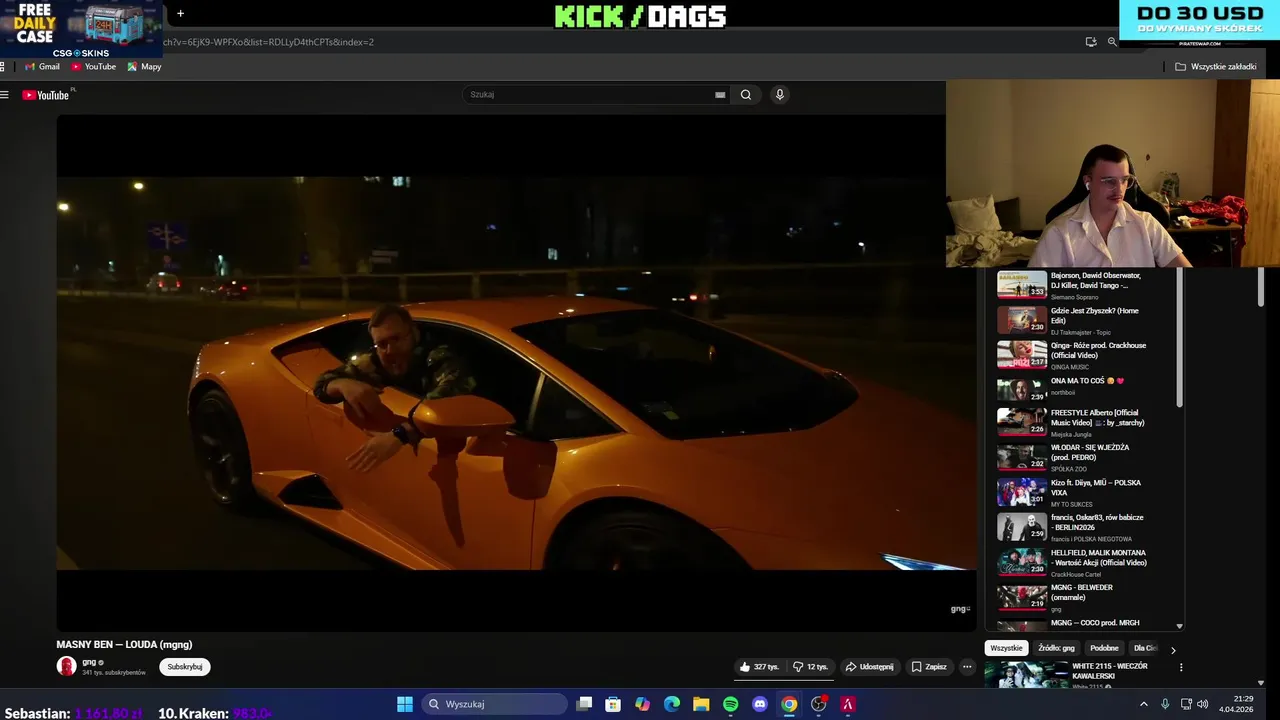The image size is (1280, 720).
Task: Click the video player frame to pause
Action: point(516,372)
